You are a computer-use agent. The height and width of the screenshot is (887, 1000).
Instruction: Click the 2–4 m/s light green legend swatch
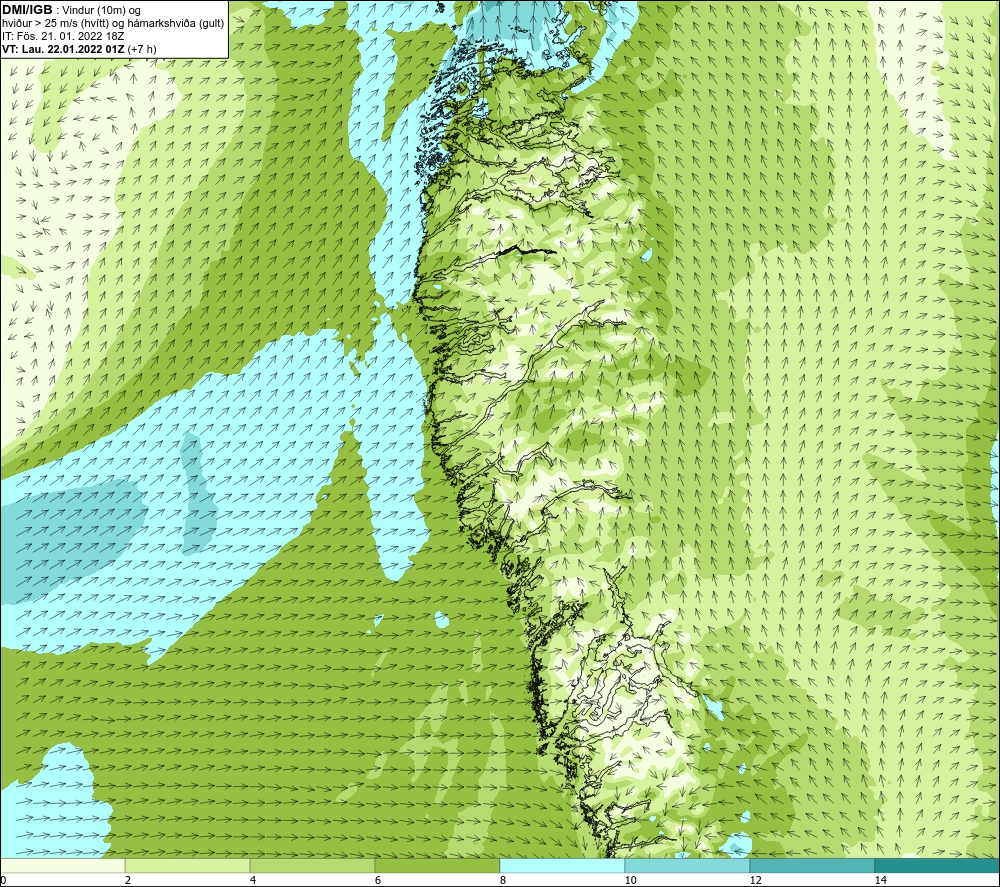tap(188, 866)
